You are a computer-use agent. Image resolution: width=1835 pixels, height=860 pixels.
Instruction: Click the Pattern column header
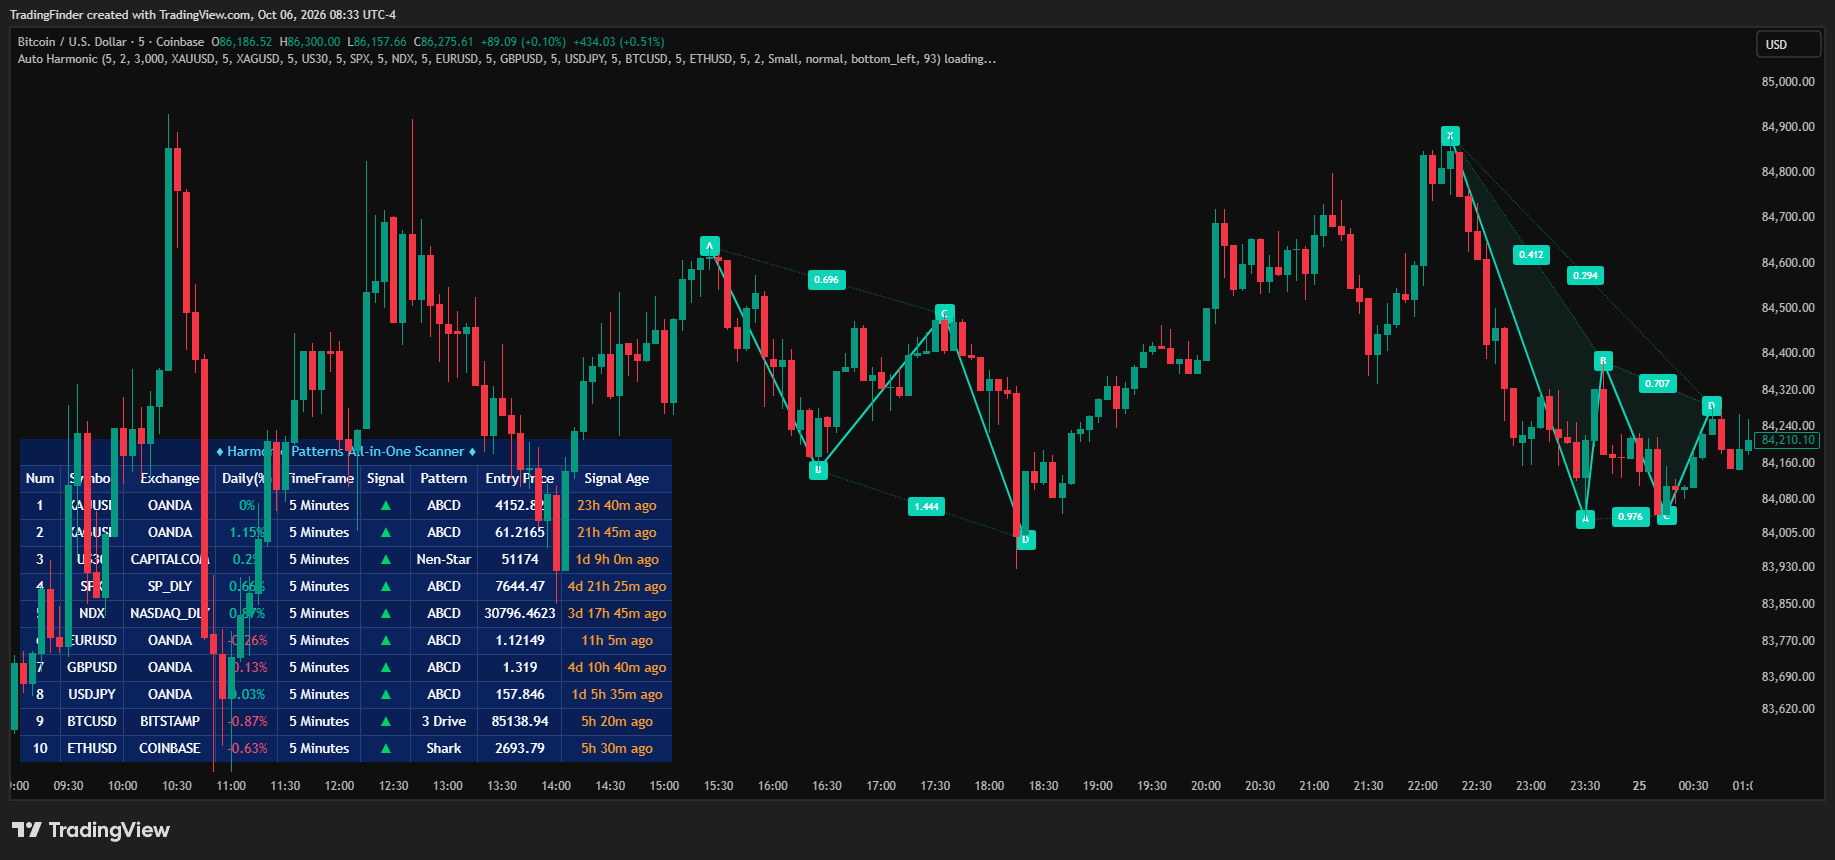(x=443, y=479)
